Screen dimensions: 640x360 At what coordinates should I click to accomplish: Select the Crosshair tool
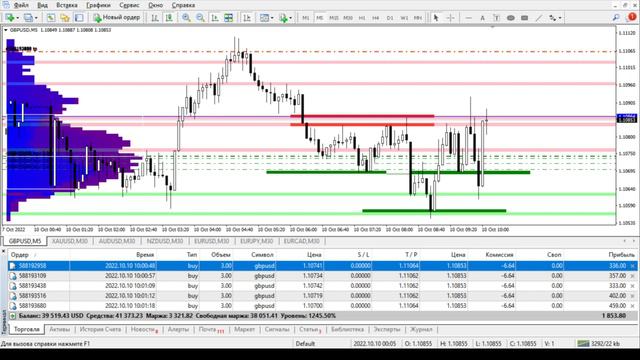coord(450,18)
